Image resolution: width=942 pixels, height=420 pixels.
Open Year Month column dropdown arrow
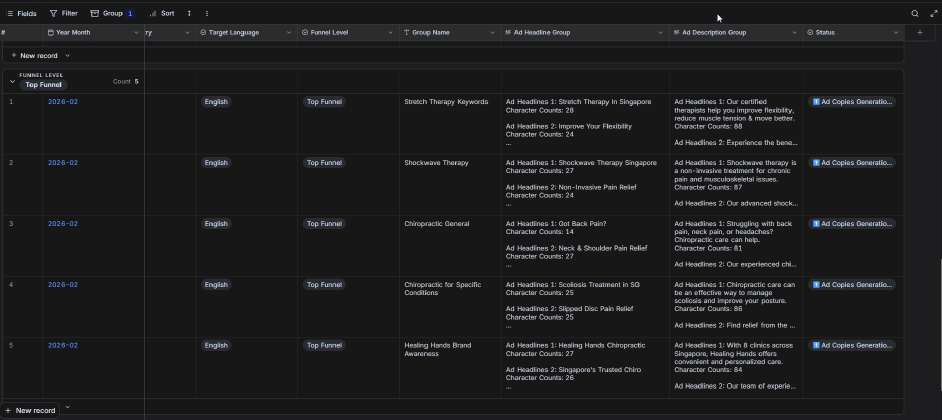pos(136,33)
